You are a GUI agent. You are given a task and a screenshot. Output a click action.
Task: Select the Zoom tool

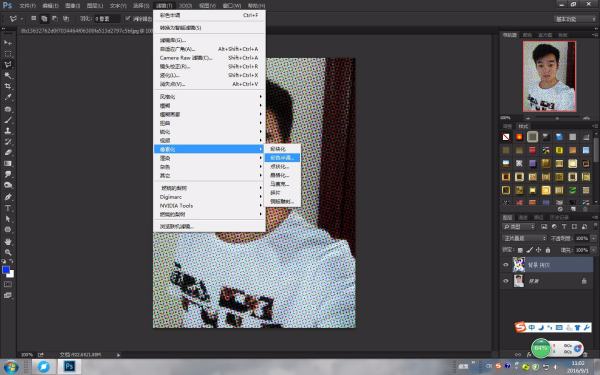coord(8,252)
